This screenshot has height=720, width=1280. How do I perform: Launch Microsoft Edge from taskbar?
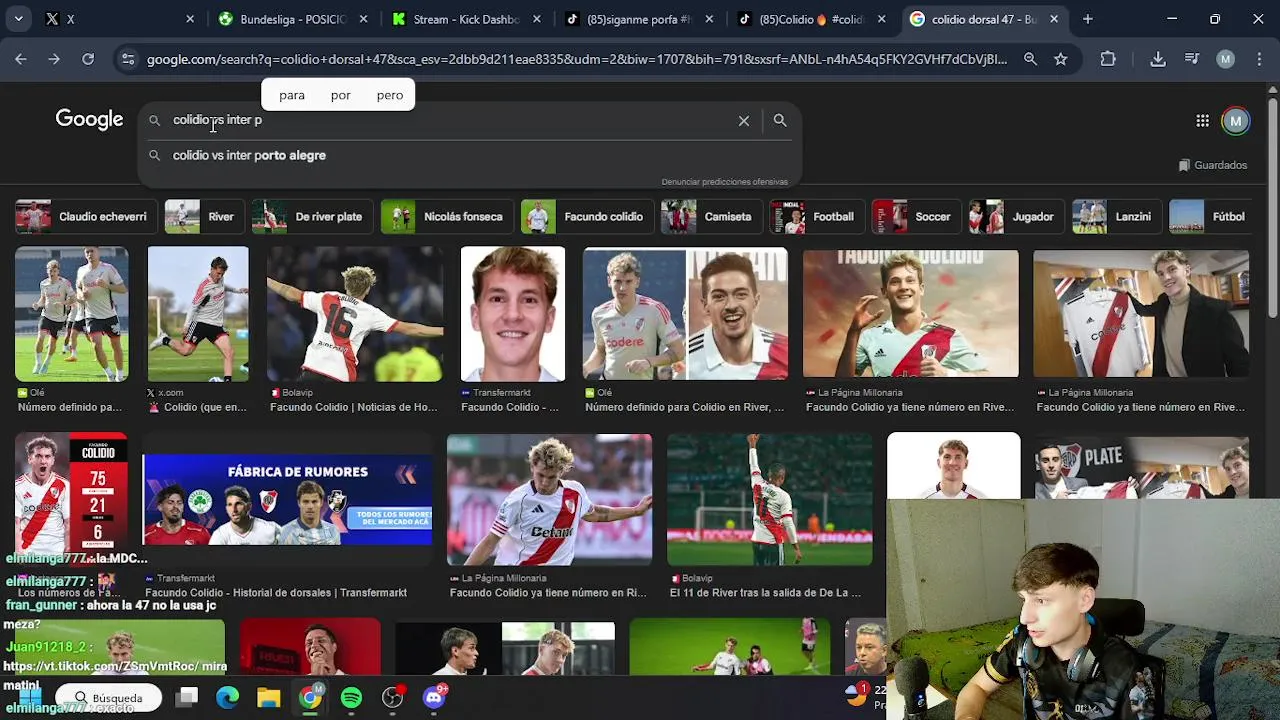pyautogui.click(x=228, y=697)
